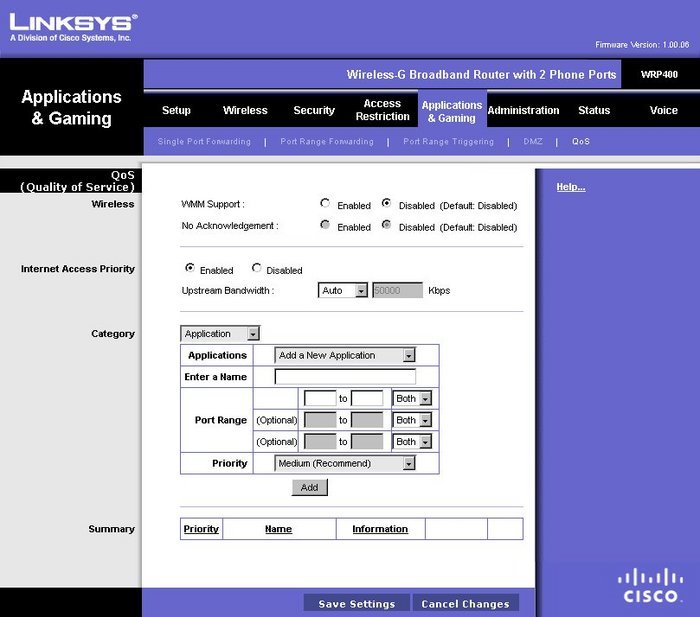
Task: Select Disabled for WMM Support
Action: [387, 204]
